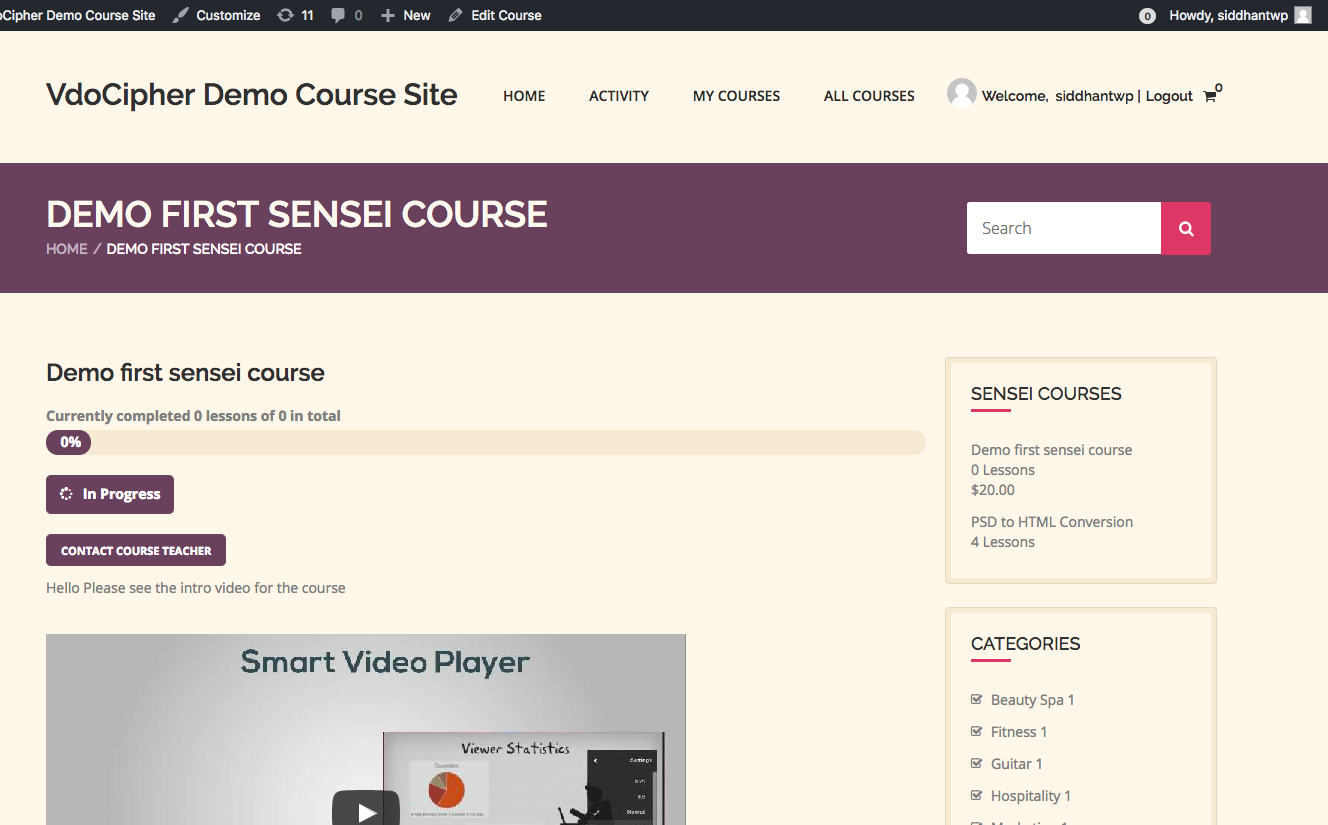1328x825 pixels.
Task: Open the Activity menu item
Action: 619,96
